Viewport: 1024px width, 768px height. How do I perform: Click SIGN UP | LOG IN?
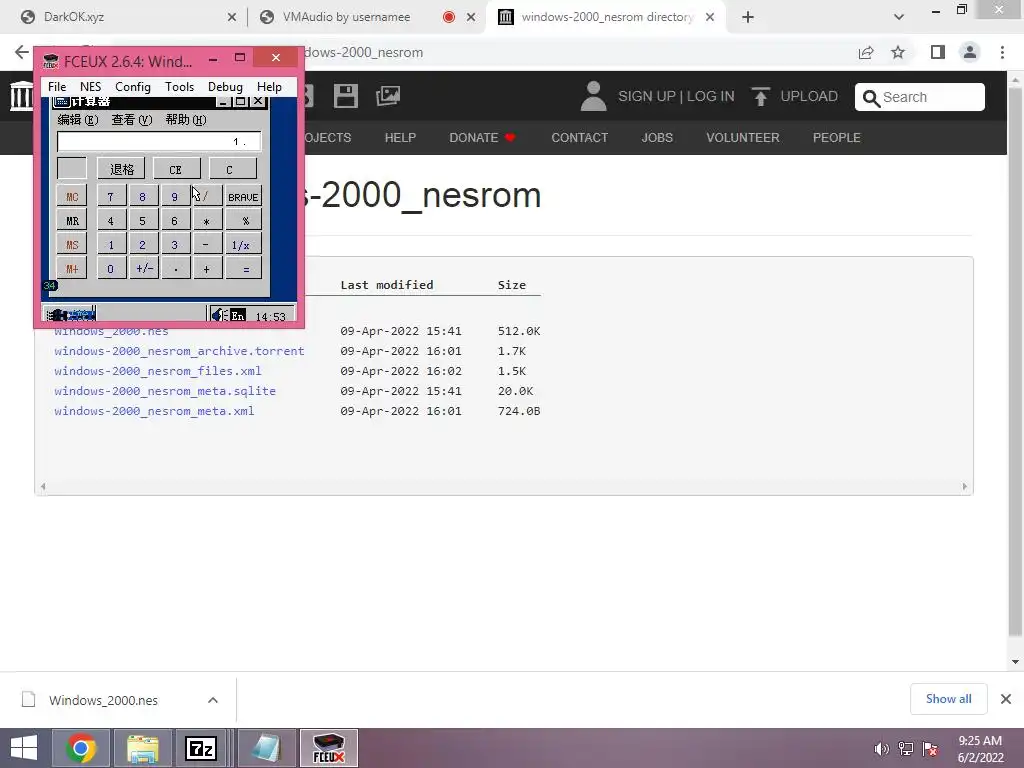click(676, 97)
